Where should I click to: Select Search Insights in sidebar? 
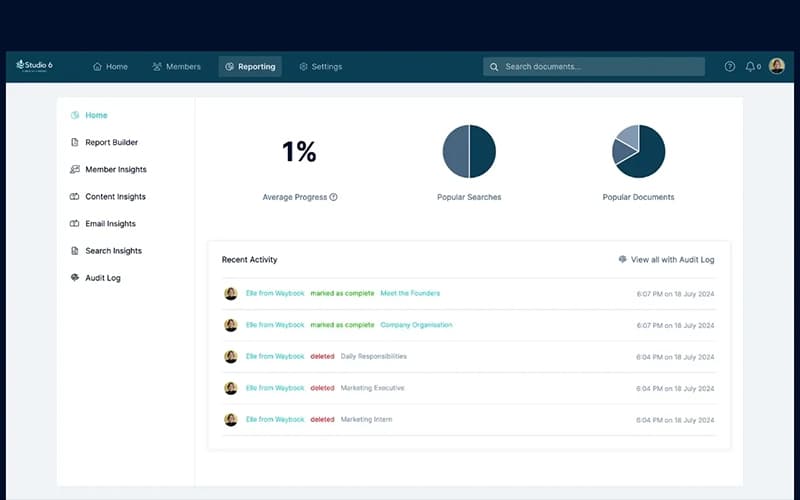(113, 251)
